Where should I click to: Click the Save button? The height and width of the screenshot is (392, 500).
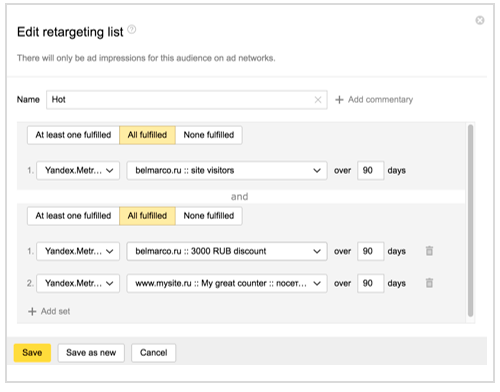[32, 353]
